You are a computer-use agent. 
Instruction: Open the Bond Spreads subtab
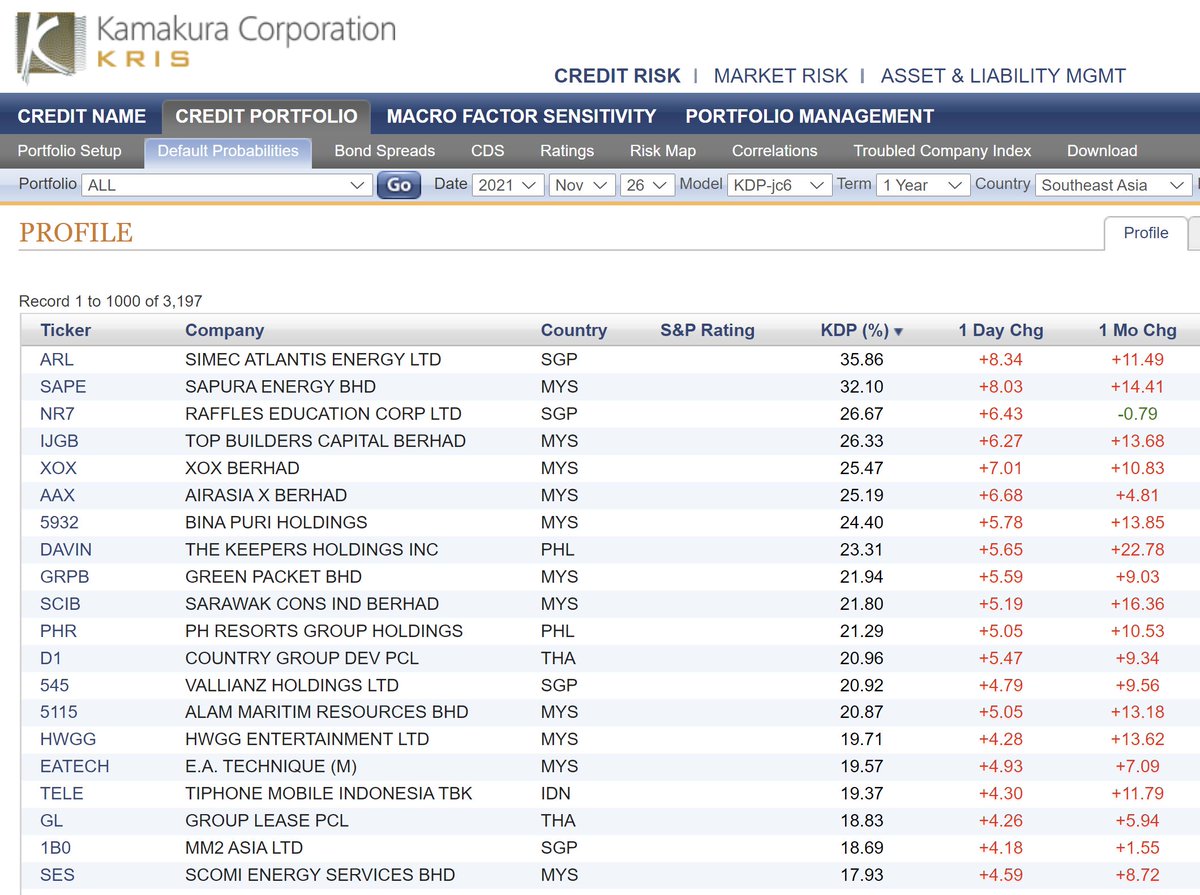[x=384, y=151]
